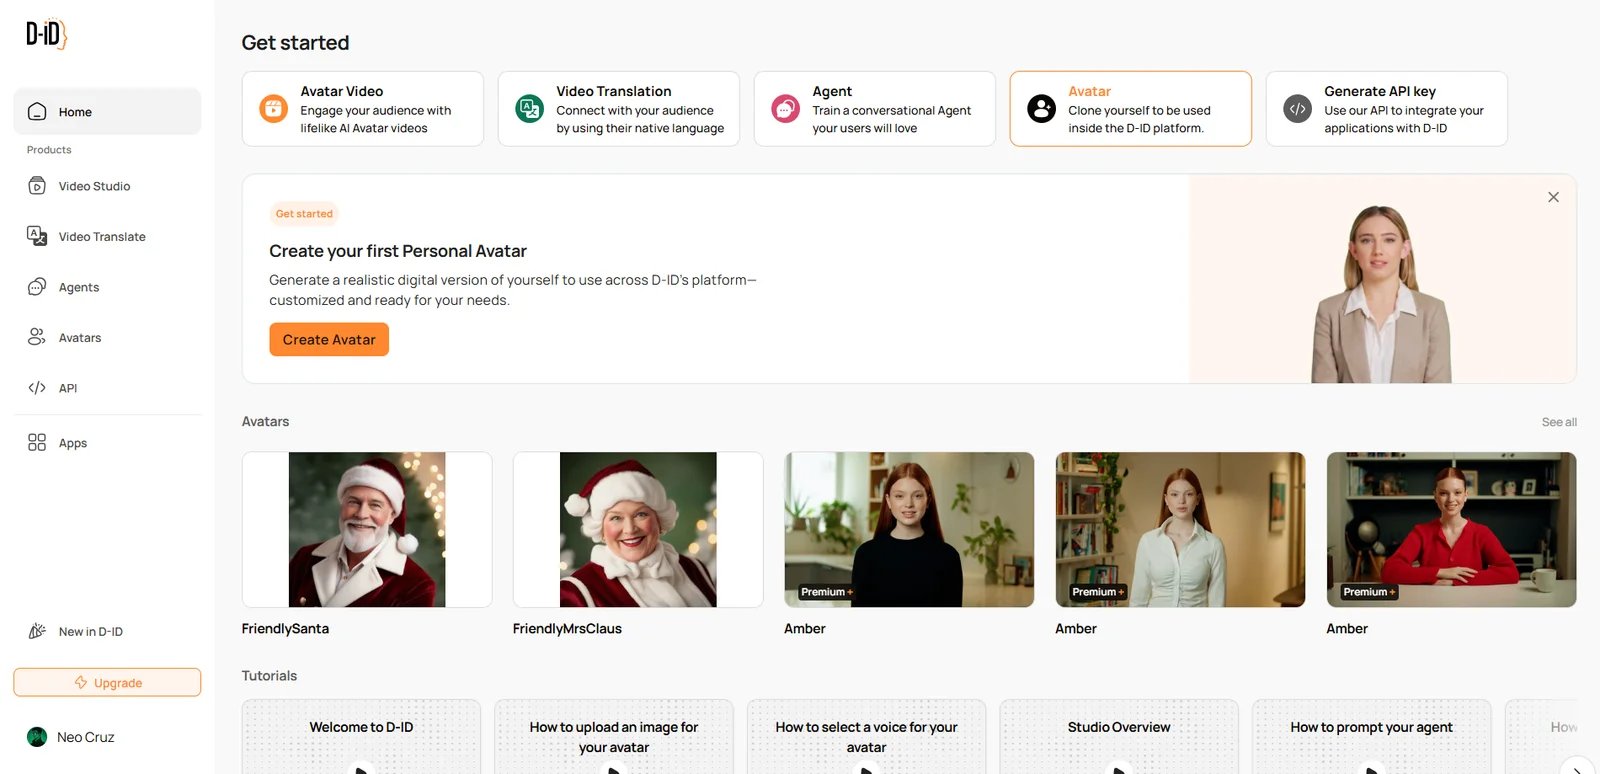The width and height of the screenshot is (1600, 774).
Task: Click the Generate API key code icon
Action: tap(1297, 108)
